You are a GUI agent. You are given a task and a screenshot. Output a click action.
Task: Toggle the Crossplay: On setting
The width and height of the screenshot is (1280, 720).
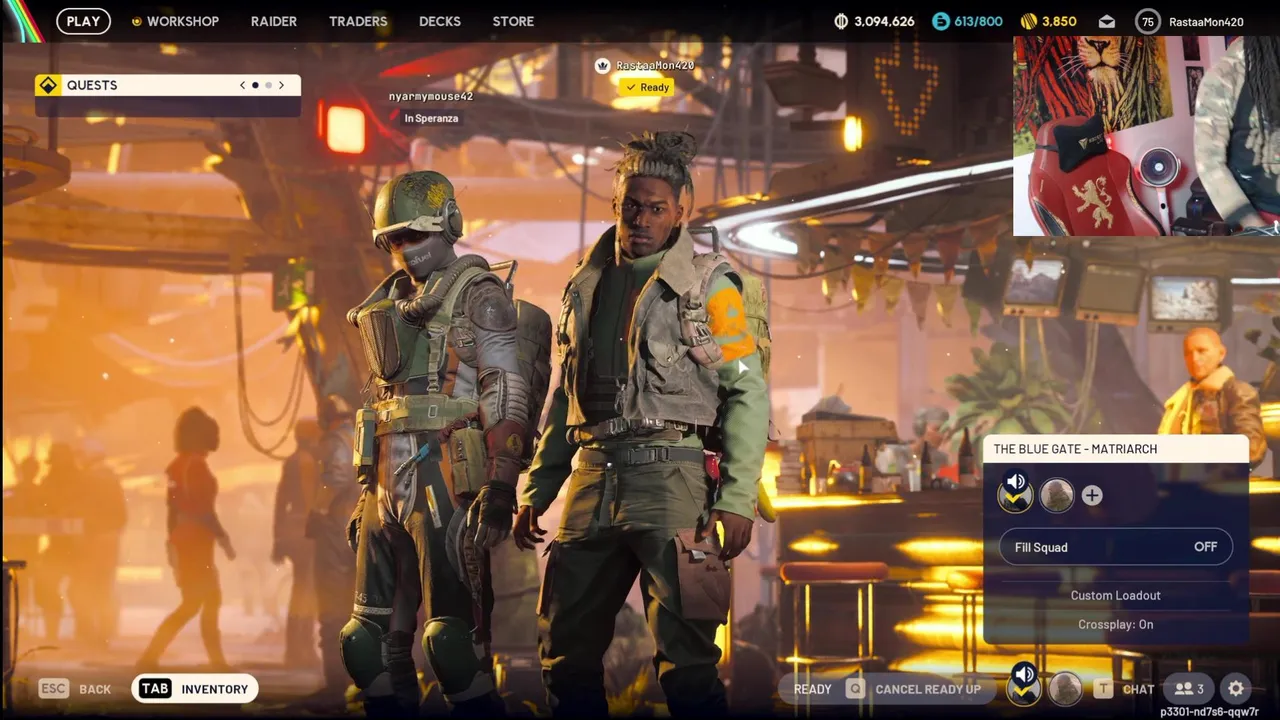click(x=1116, y=624)
